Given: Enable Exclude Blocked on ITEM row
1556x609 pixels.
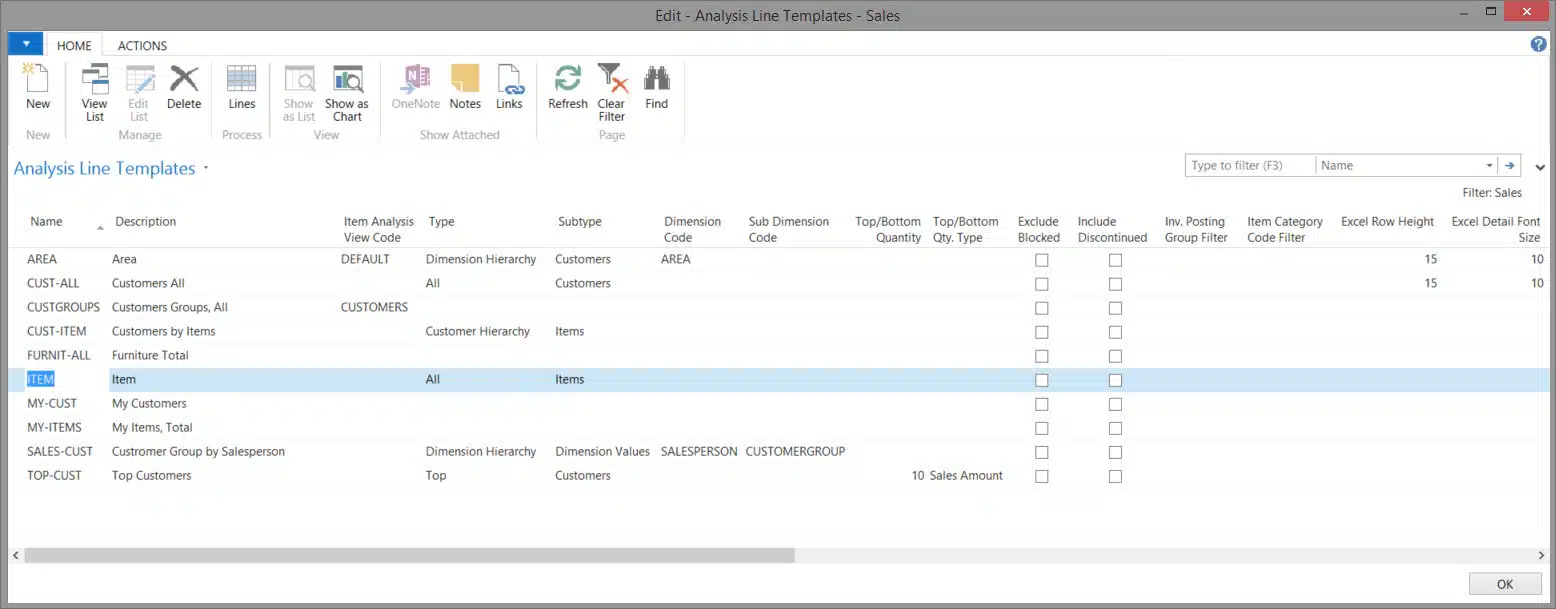Looking at the screenshot, I should point(1041,380).
